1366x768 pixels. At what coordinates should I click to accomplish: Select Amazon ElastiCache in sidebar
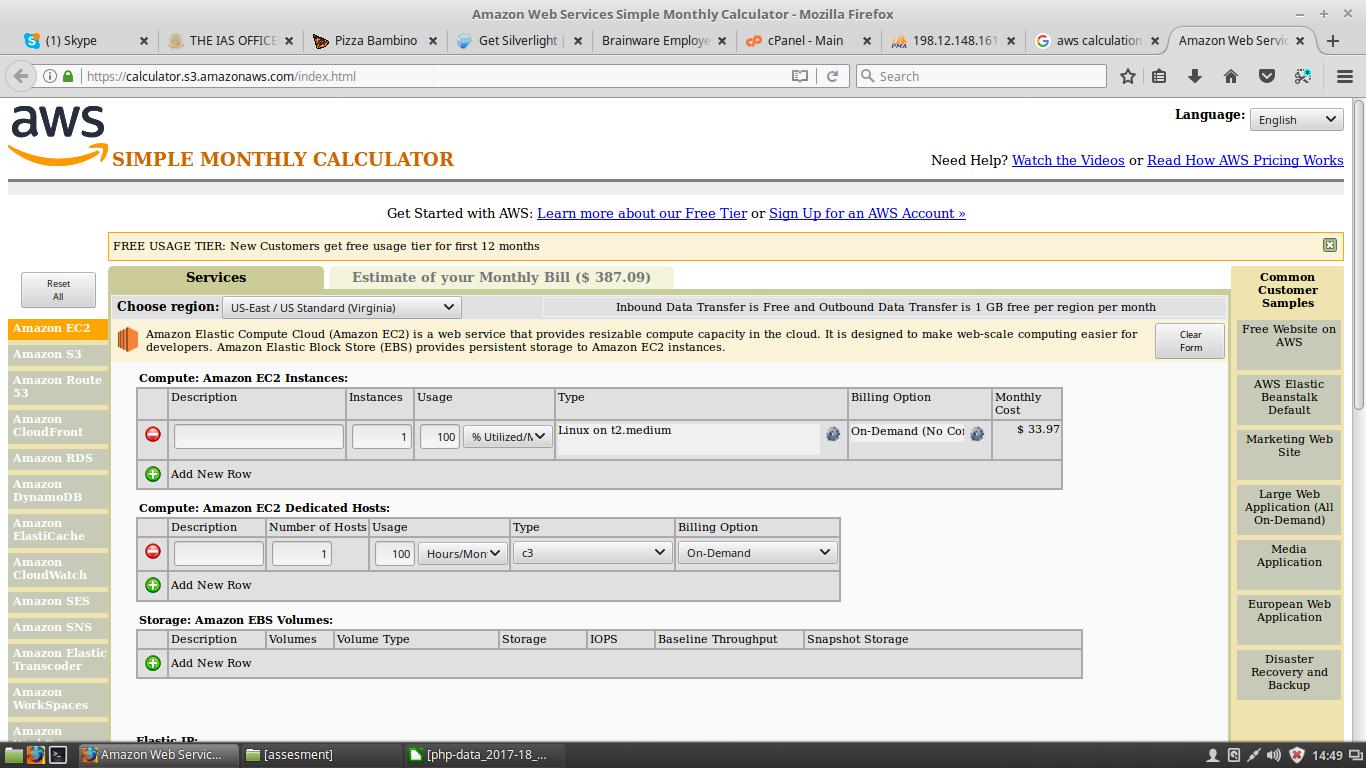(58, 529)
